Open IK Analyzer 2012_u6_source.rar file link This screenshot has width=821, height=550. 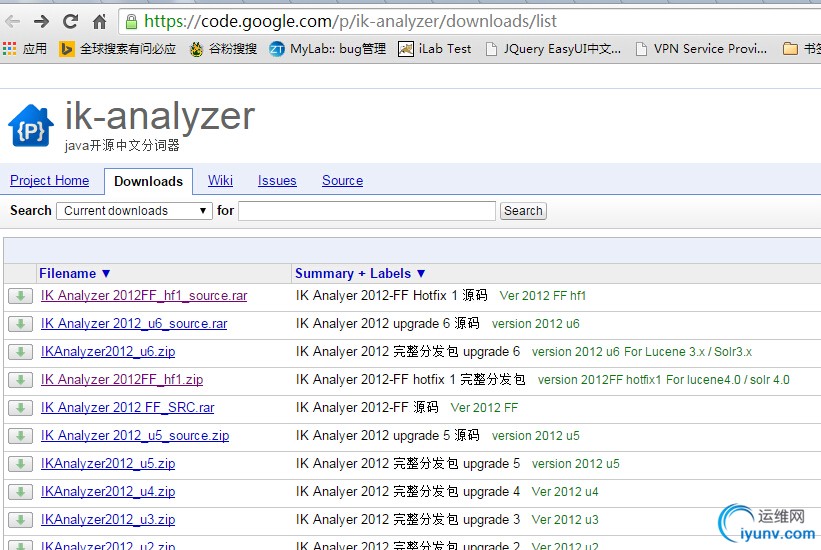click(134, 324)
